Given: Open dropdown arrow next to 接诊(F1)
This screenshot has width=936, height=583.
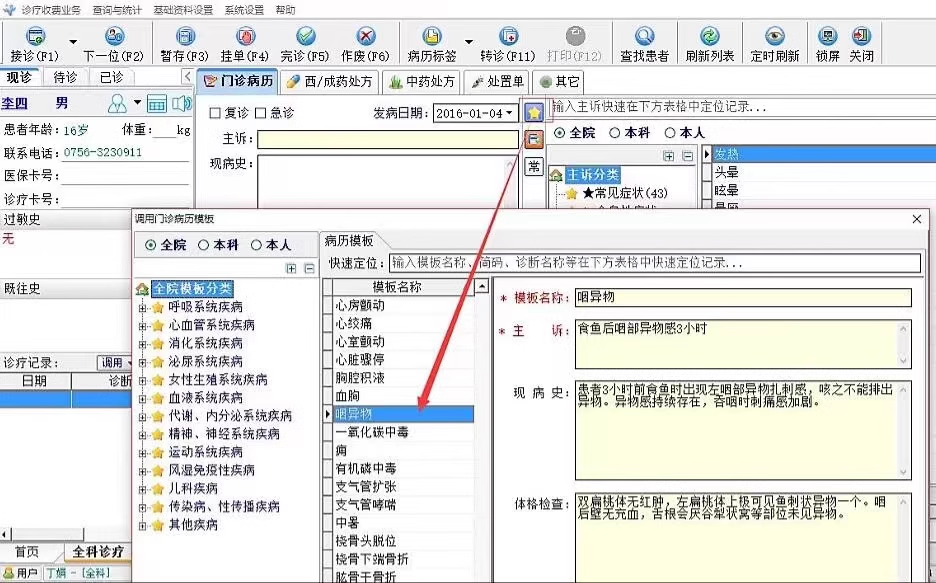Looking at the screenshot, I should pyautogui.click(x=73, y=42).
